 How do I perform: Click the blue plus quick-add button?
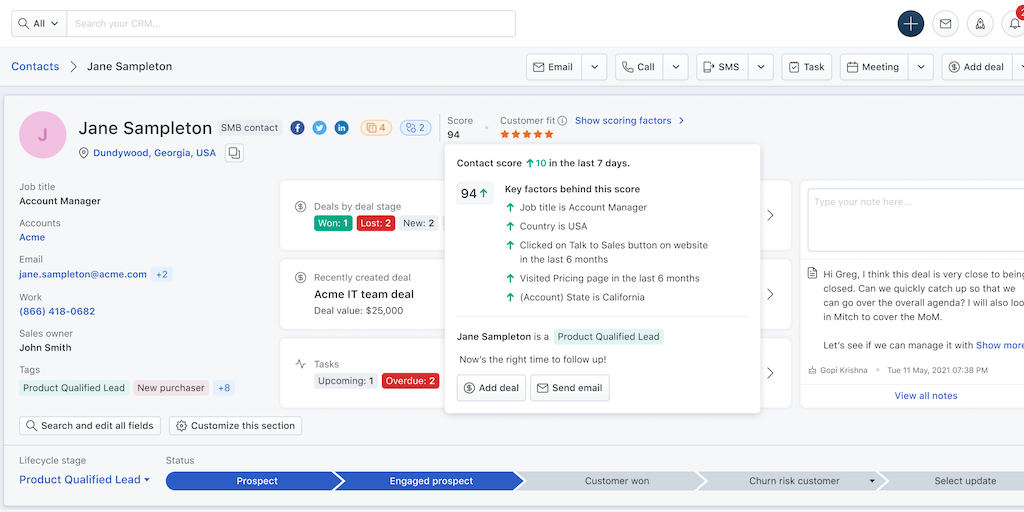point(910,24)
